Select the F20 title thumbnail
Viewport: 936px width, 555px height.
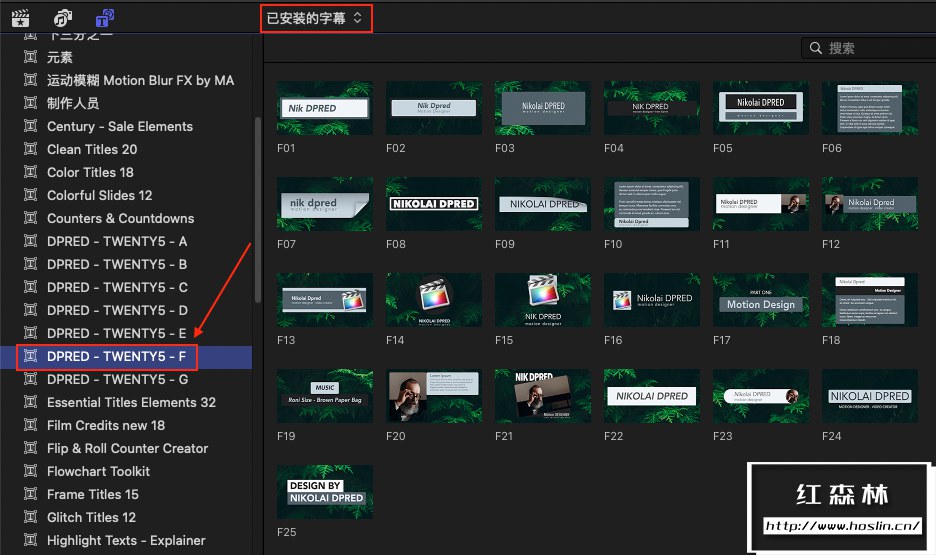[434, 396]
